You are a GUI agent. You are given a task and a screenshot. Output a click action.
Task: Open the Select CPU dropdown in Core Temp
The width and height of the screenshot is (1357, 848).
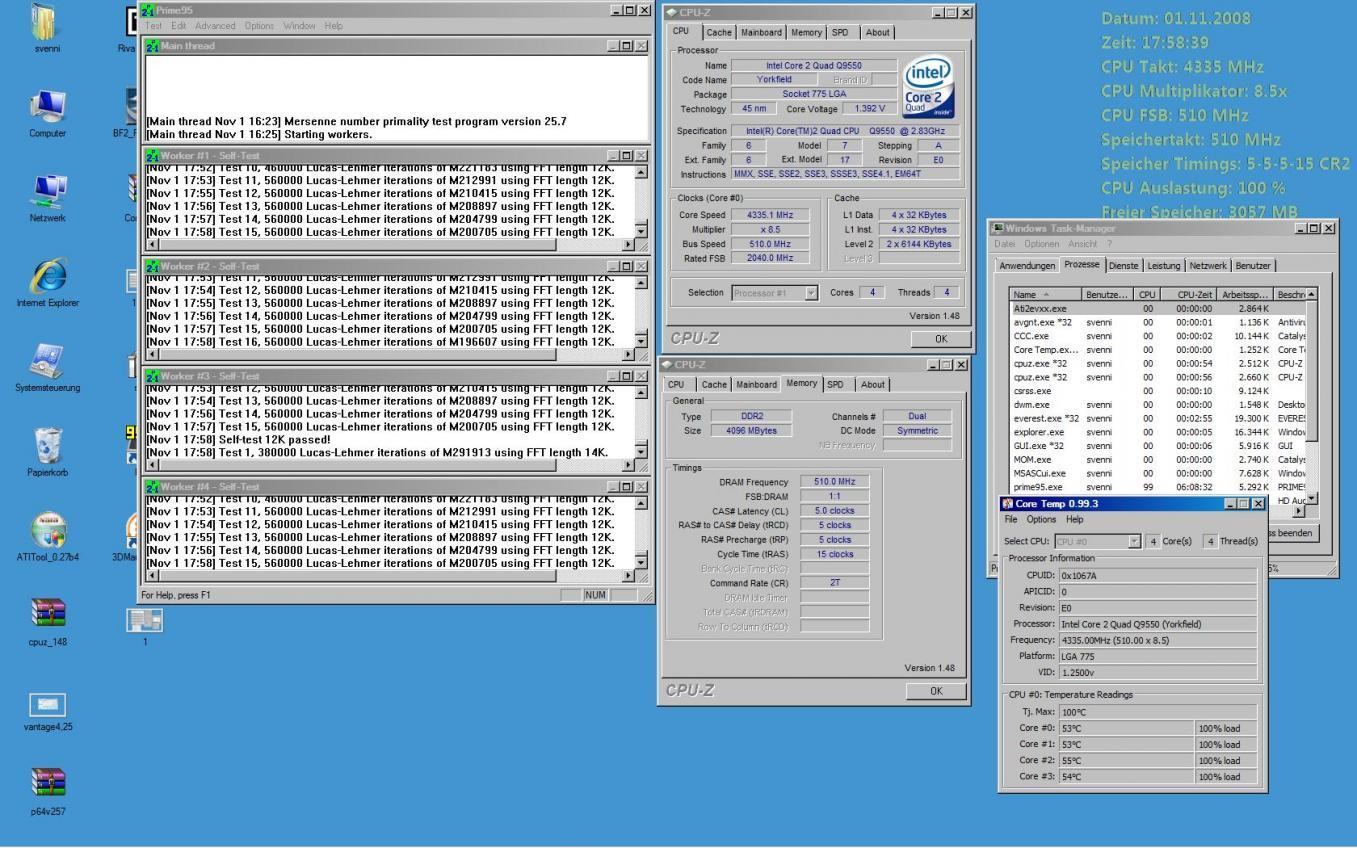[x=1098, y=541]
